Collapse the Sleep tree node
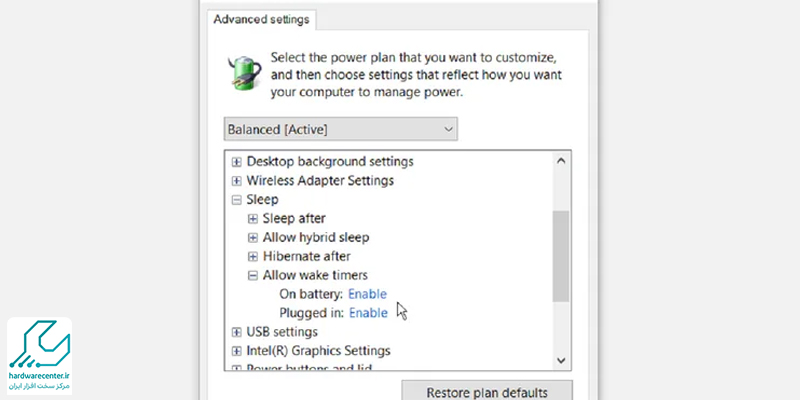The width and height of the screenshot is (800, 400). (x=237, y=200)
